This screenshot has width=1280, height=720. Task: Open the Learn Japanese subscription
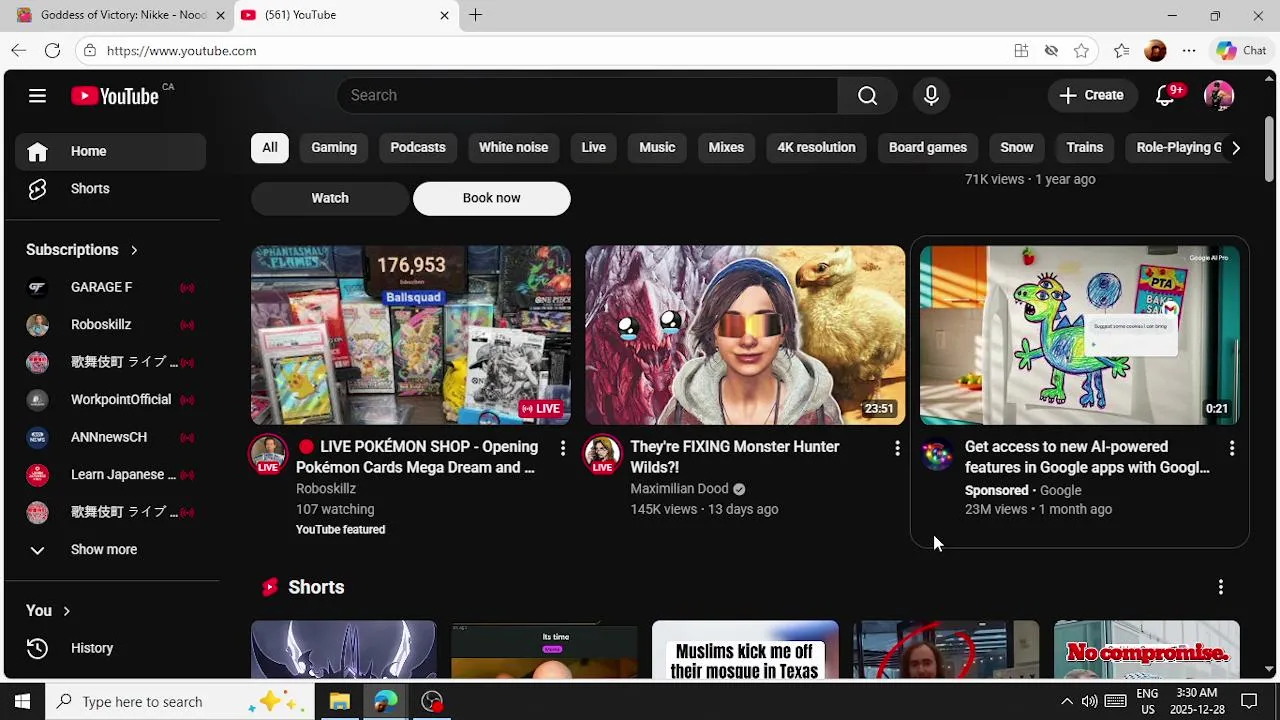tap(110, 474)
